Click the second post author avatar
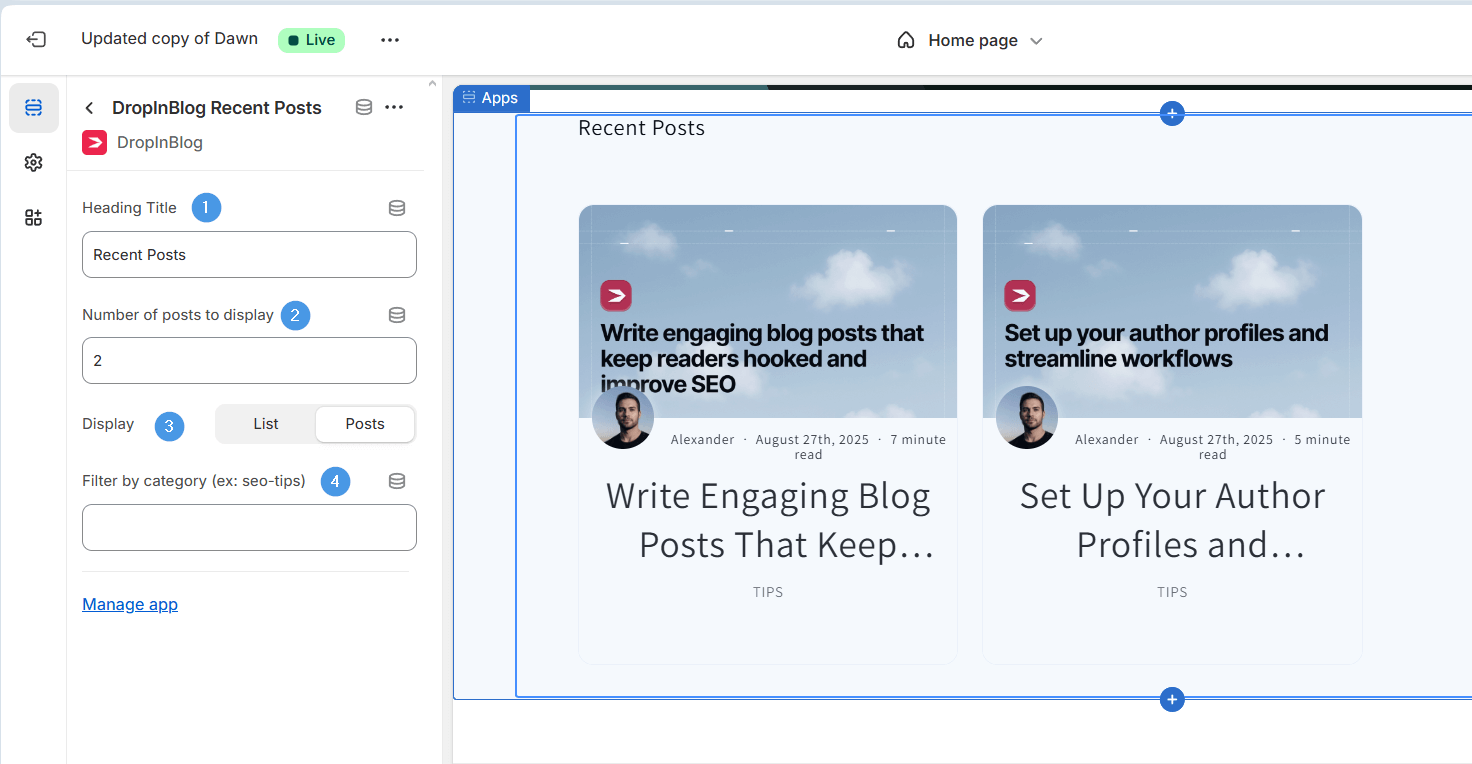The width and height of the screenshot is (1472, 764). pos(1027,418)
